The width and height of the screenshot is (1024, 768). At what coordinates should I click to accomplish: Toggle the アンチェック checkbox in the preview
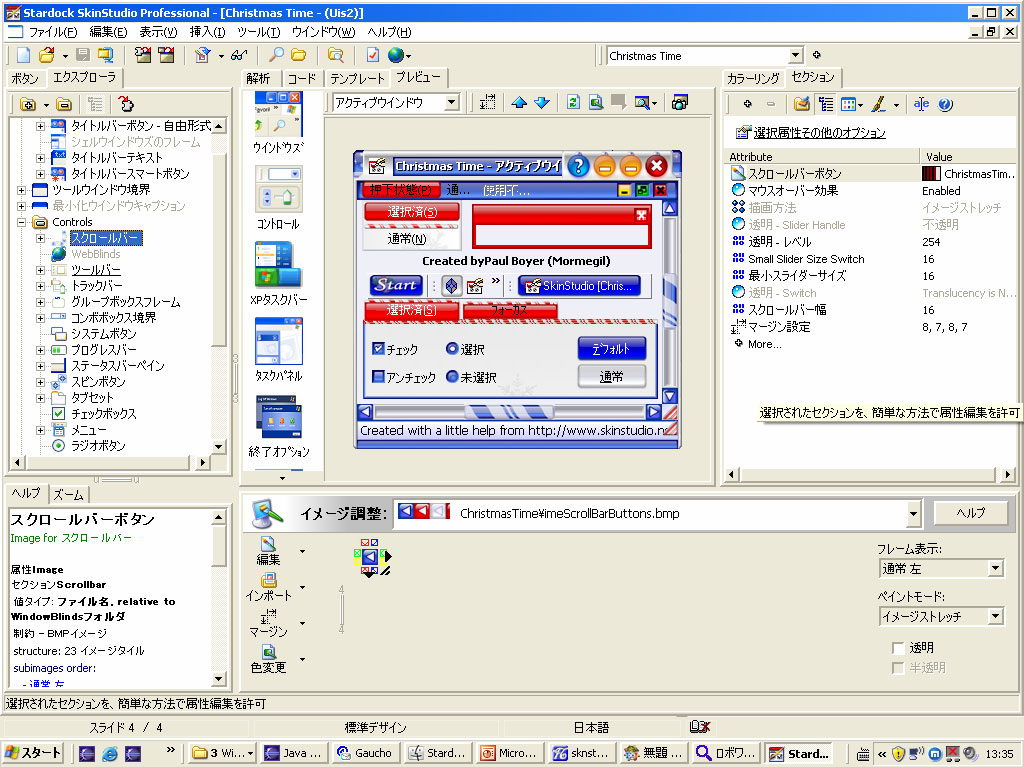click(378, 377)
